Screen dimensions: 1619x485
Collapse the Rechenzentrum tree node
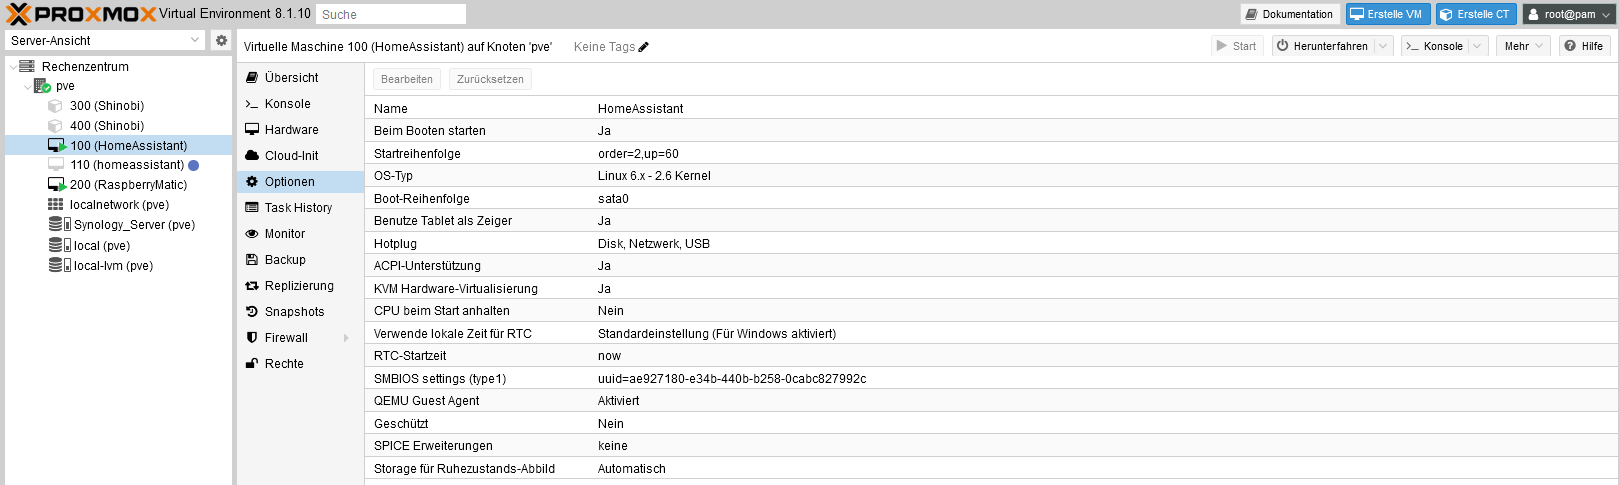coord(13,67)
